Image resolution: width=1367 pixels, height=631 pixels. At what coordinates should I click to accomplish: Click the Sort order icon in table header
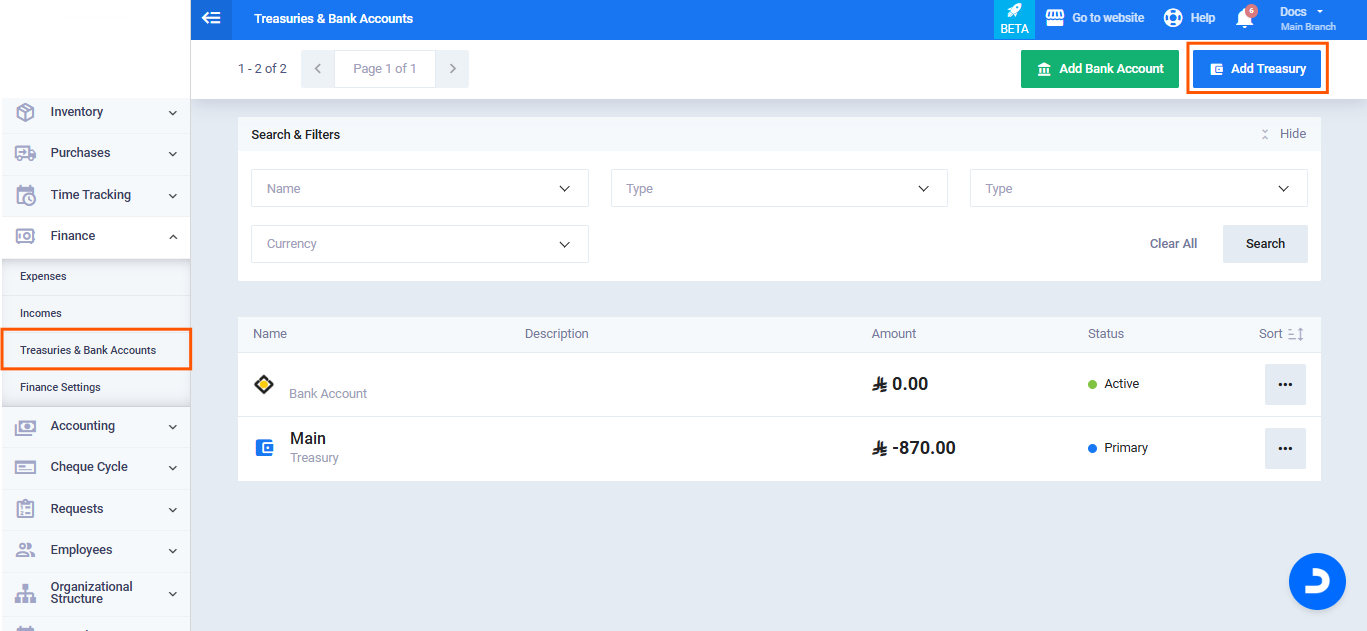pos(1295,334)
